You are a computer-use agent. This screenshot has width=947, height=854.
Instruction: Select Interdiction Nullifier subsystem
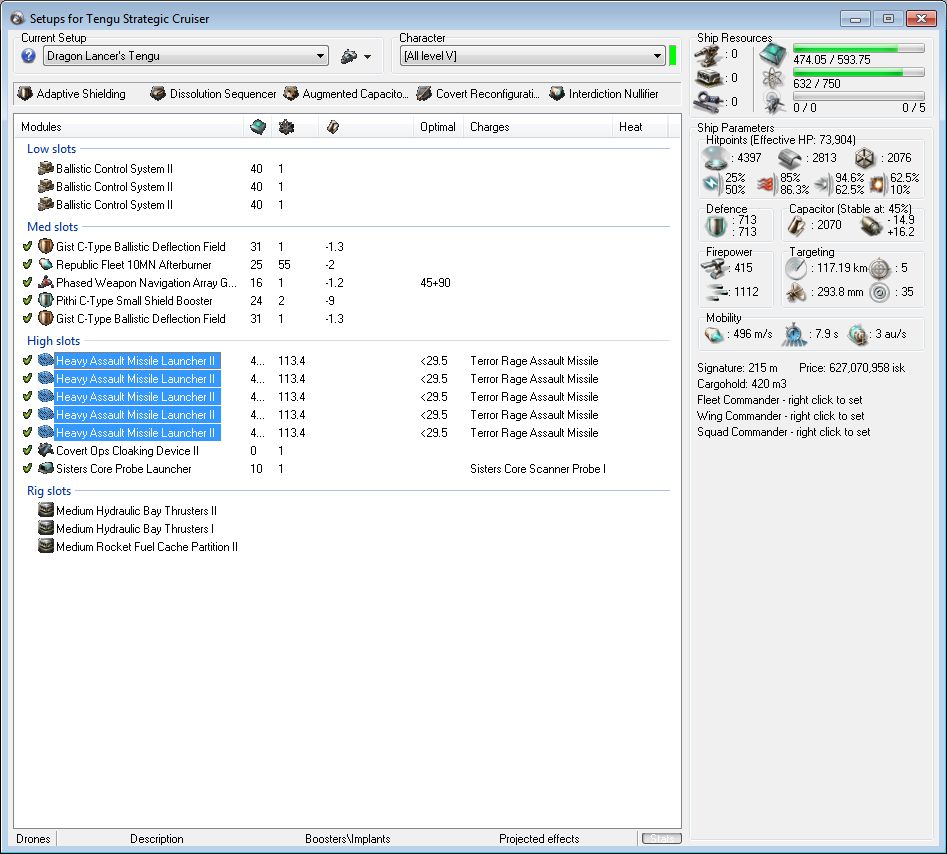(x=605, y=94)
